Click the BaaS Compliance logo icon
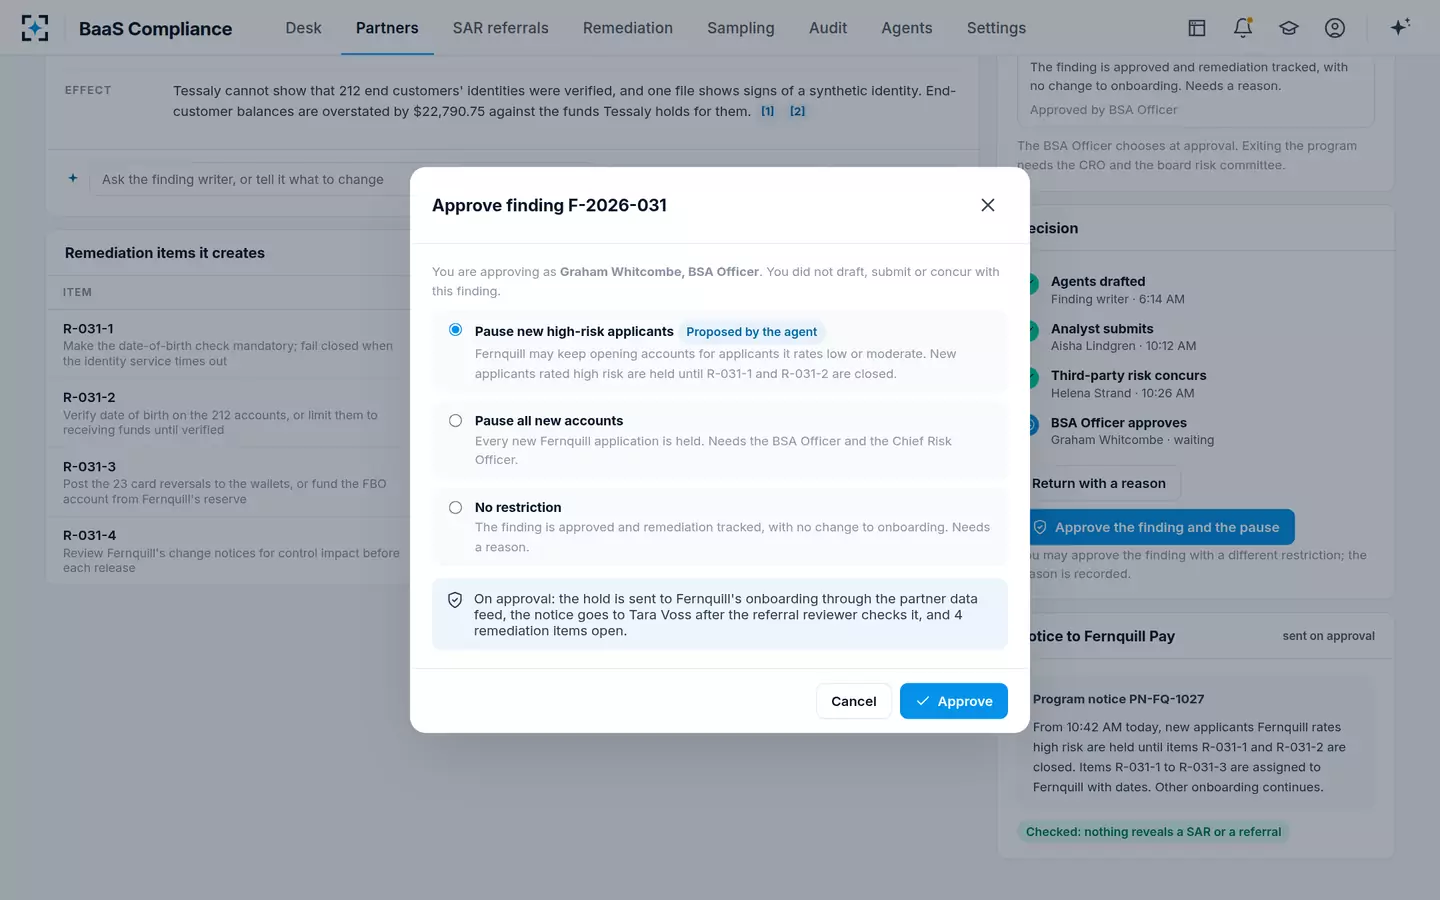 pos(35,28)
